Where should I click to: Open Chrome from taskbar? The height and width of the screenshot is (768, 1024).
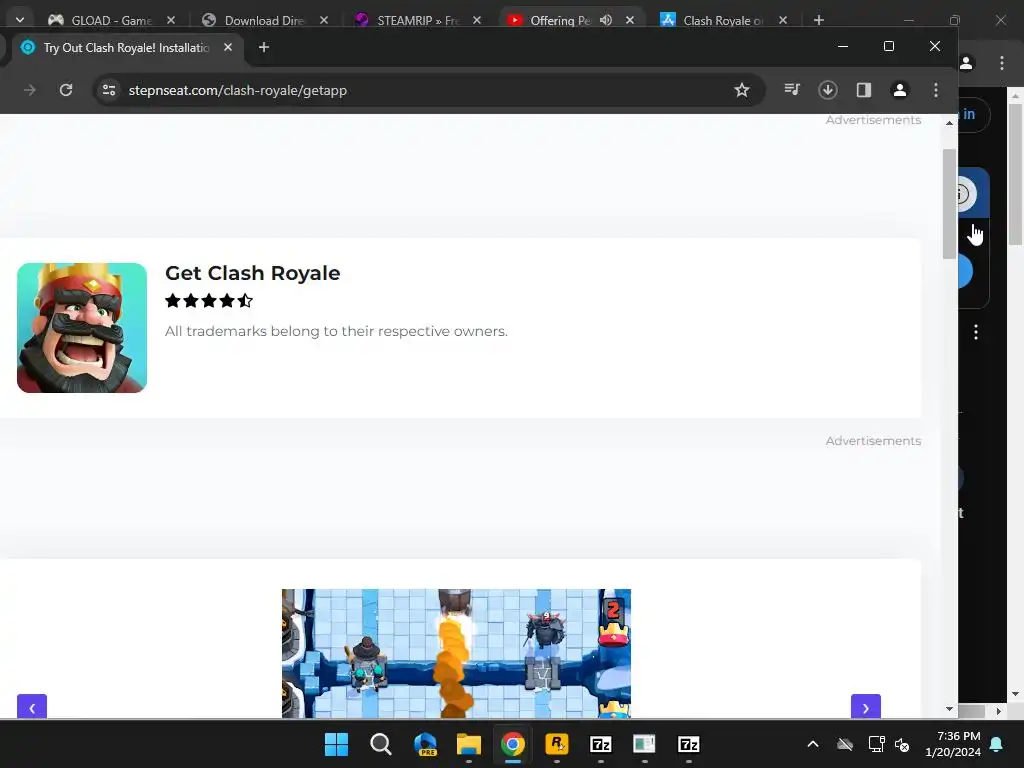point(513,744)
